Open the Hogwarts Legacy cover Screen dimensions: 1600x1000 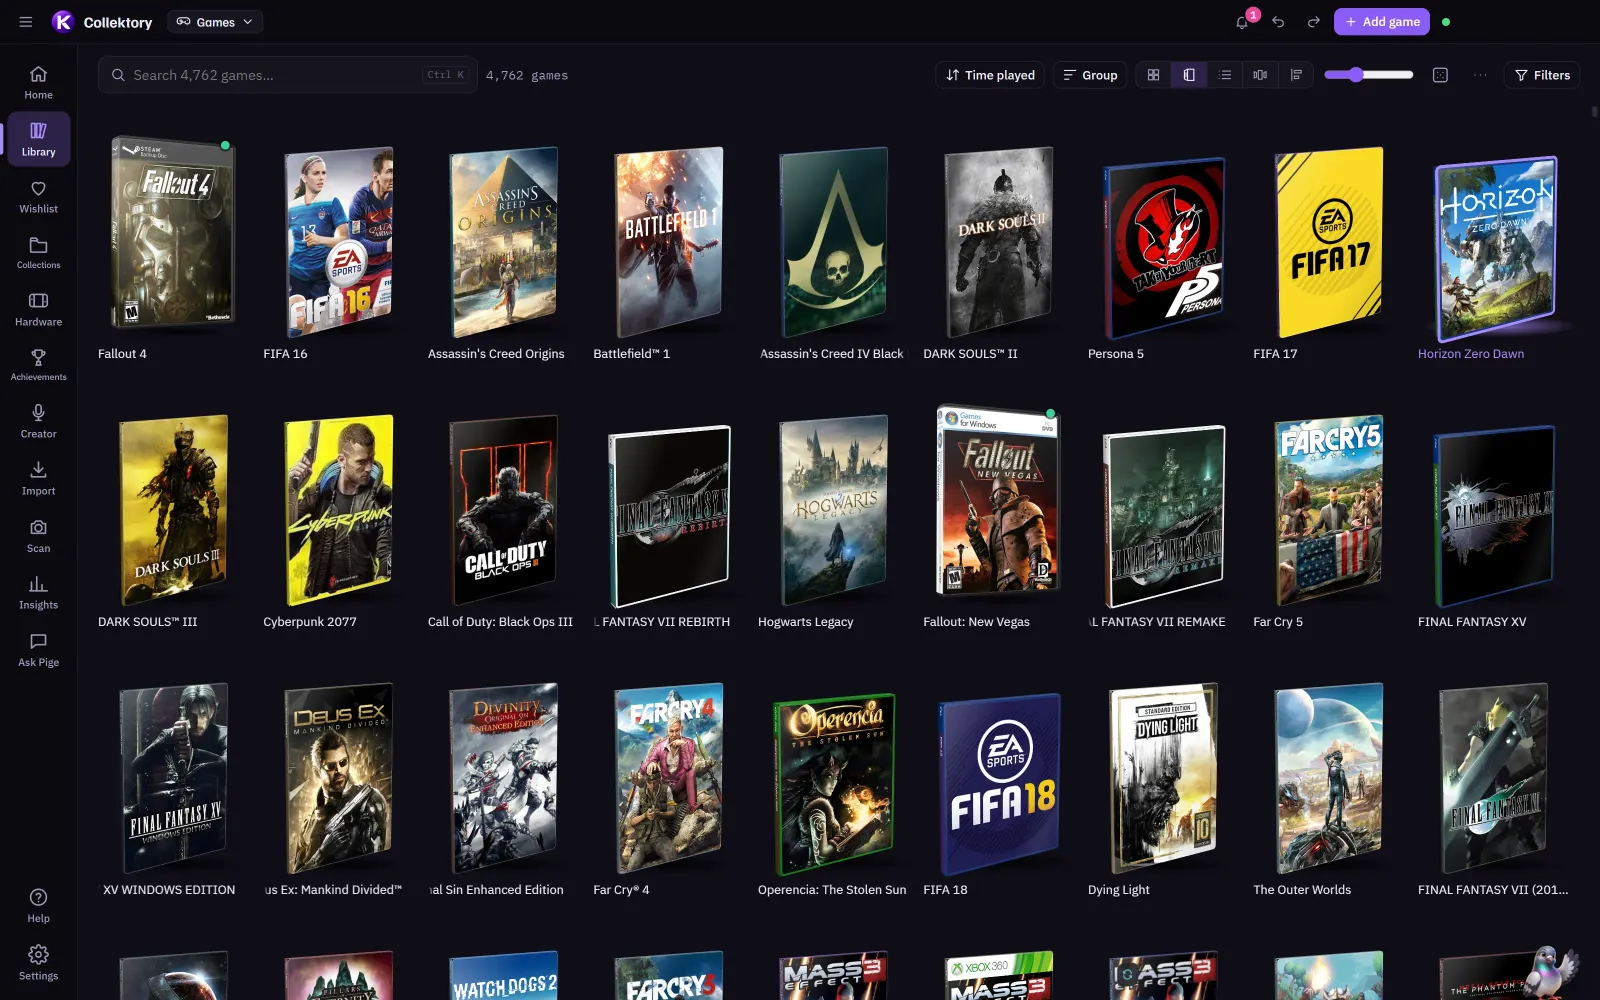click(x=833, y=510)
